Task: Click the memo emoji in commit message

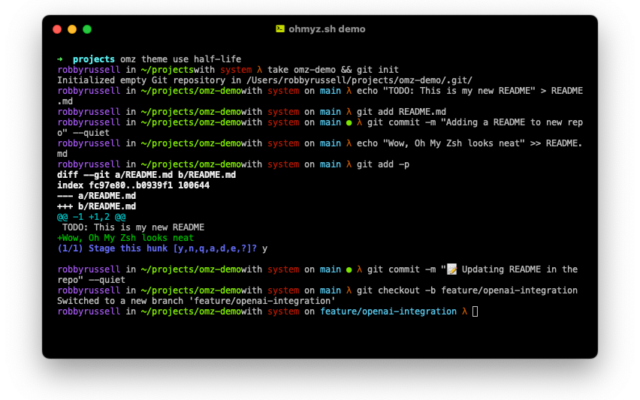Action: tap(452, 269)
